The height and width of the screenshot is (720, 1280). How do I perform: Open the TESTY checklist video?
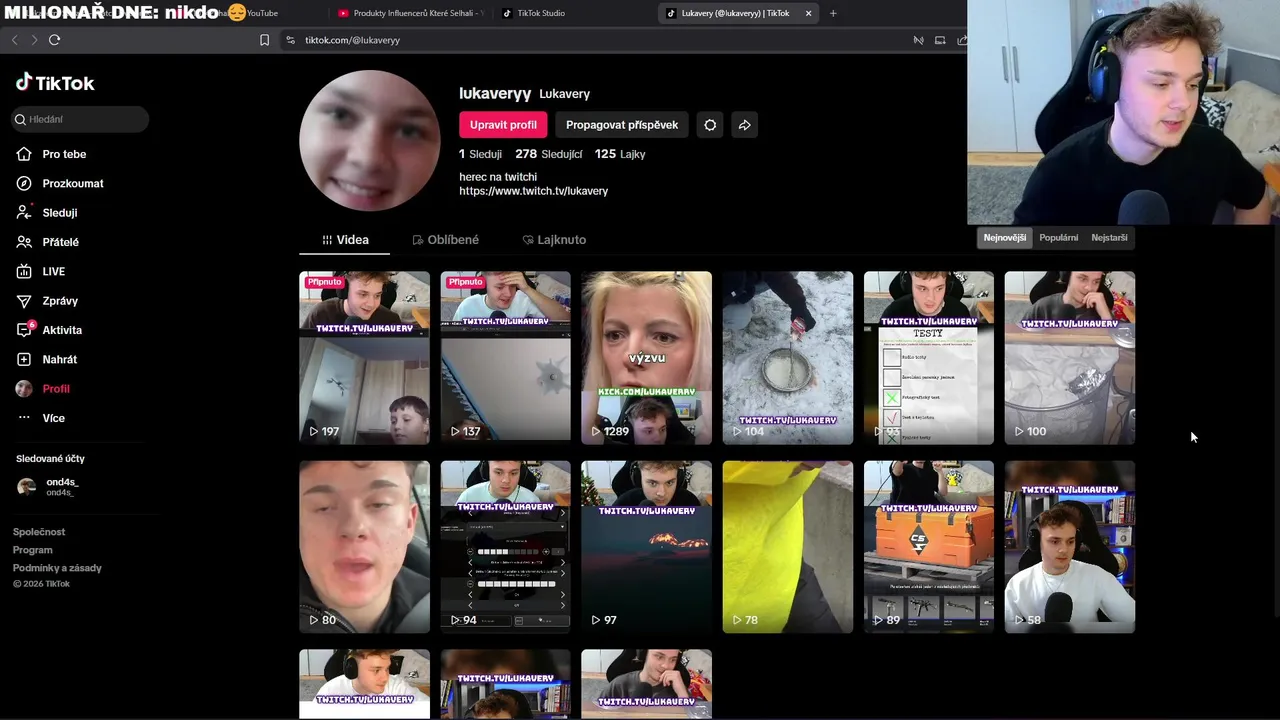928,357
